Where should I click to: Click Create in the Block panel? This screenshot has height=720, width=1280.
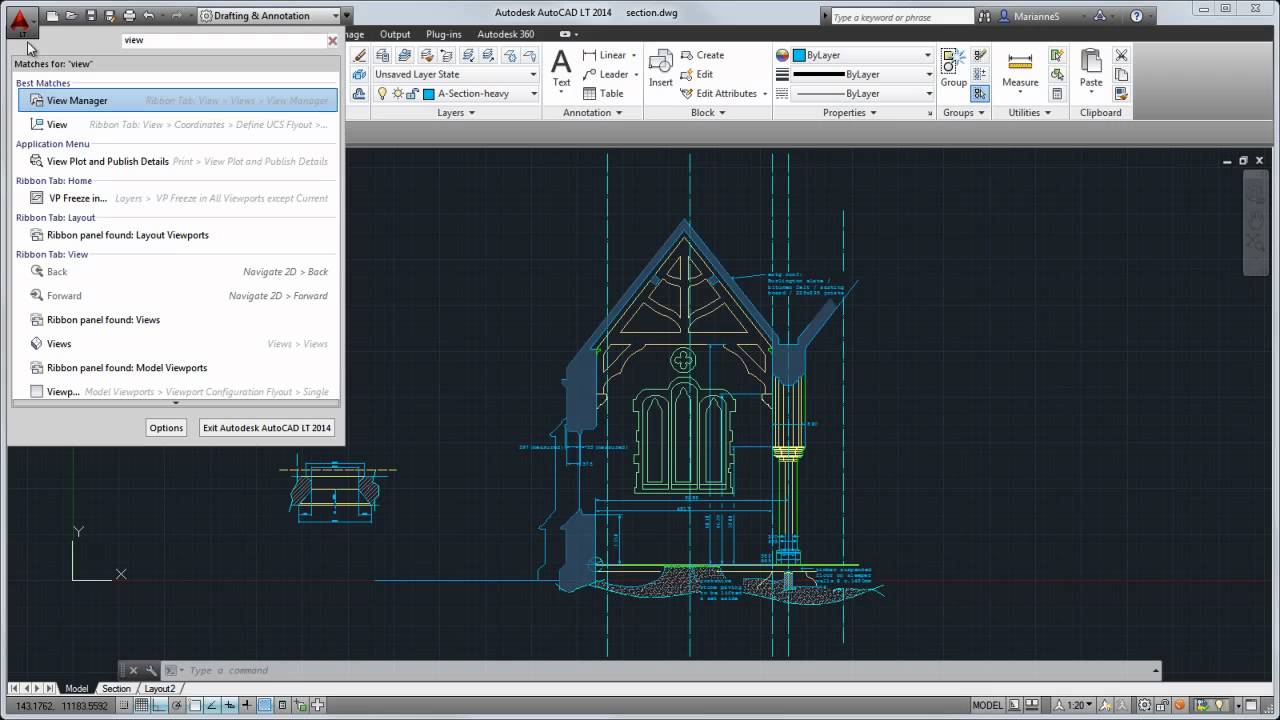click(x=703, y=55)
